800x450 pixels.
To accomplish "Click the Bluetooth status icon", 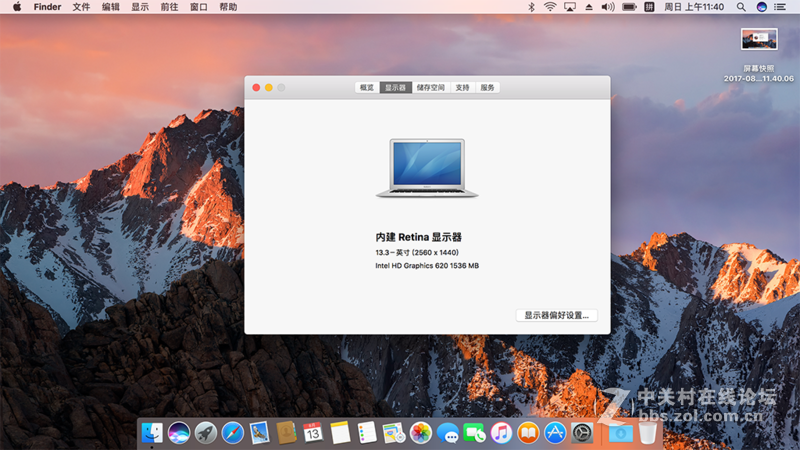I will pyautogui.click(x=531, y=7).
